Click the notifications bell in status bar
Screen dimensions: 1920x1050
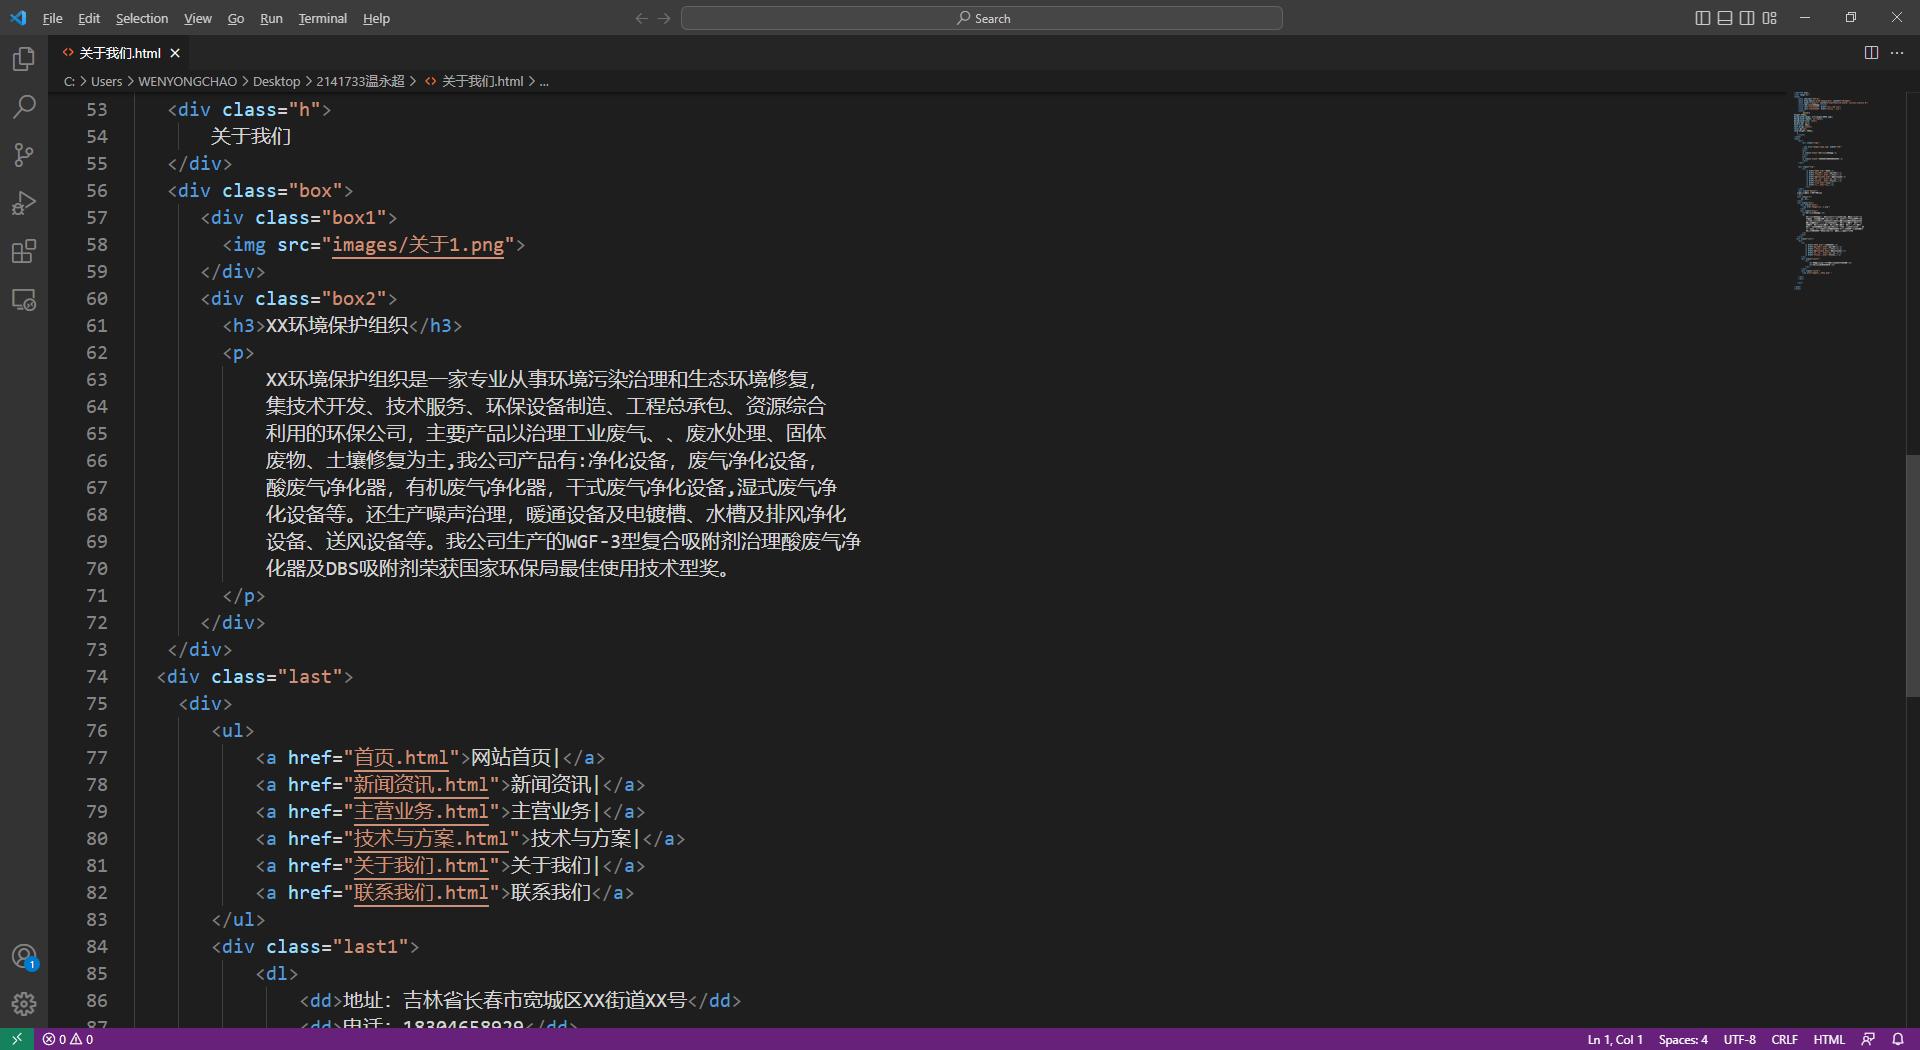[1899, 1039]
